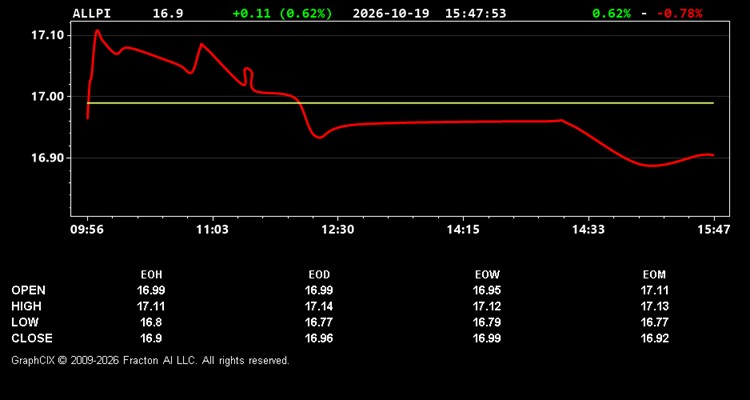Select the EOW column header
The width and height of the screenshot is (750, 400).
(487, 275)
